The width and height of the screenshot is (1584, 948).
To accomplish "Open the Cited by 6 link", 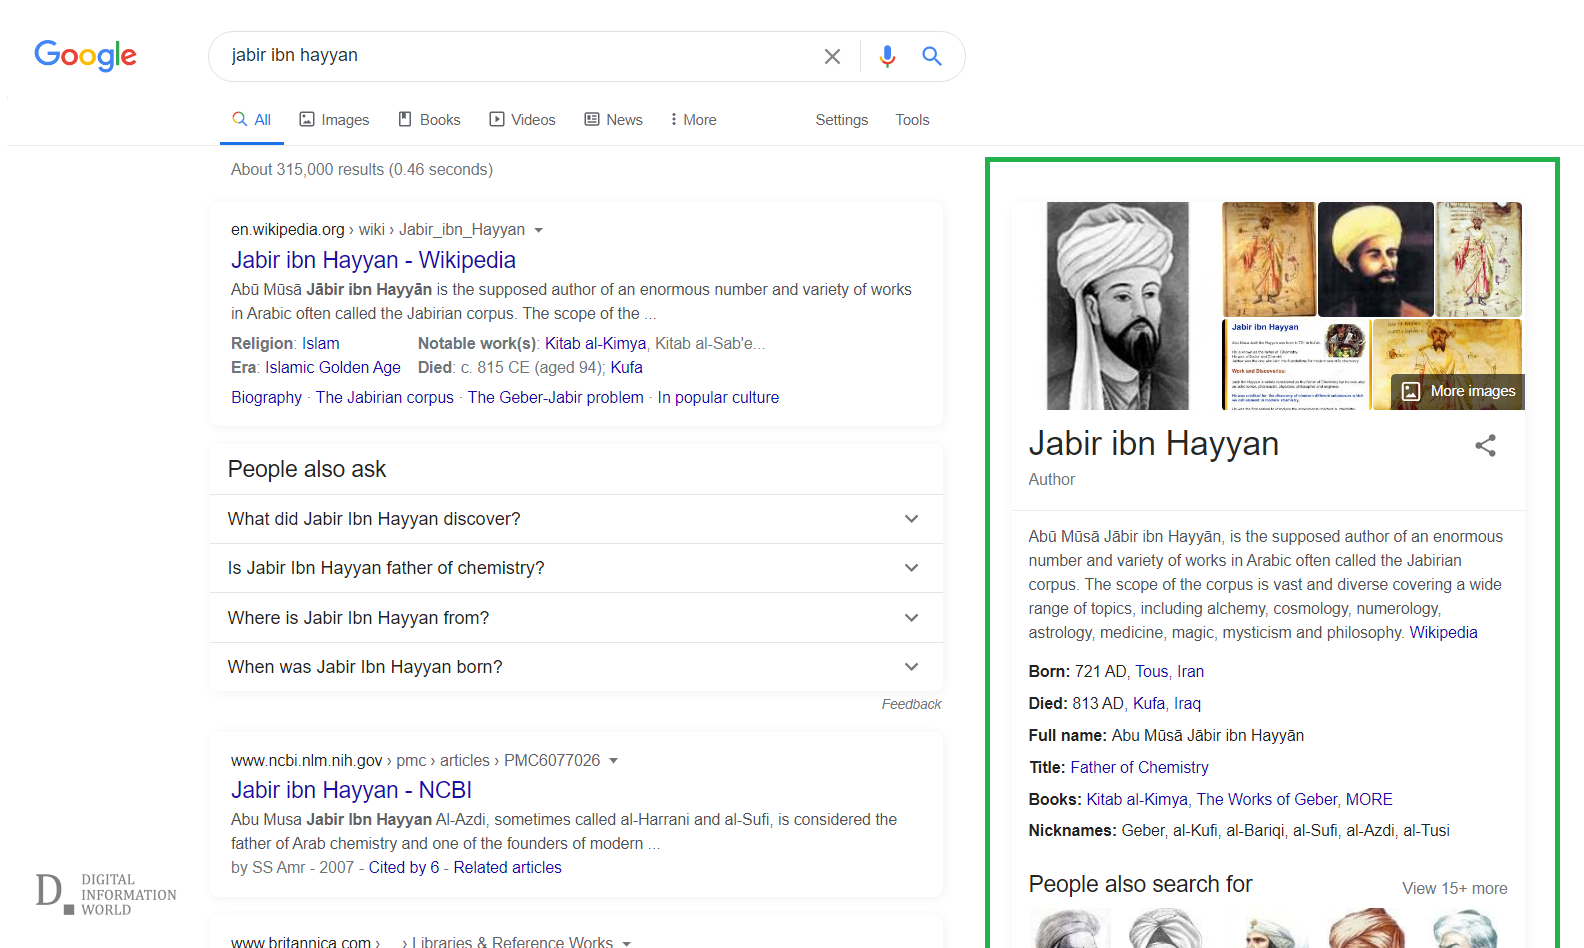I will (x=404, y=868).
